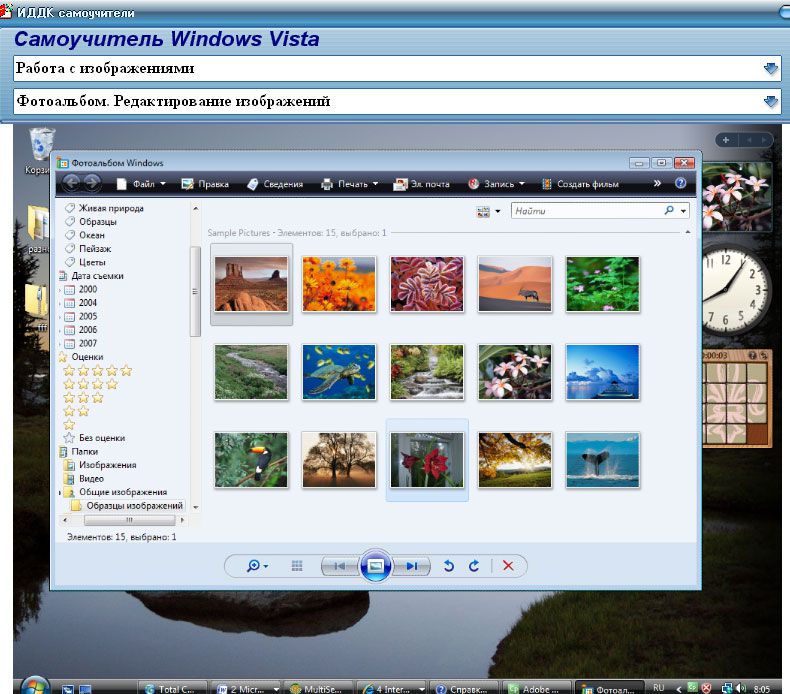The image size is (790, 694).
Task: Filter by five-star rating
Action: coord(98,371)
